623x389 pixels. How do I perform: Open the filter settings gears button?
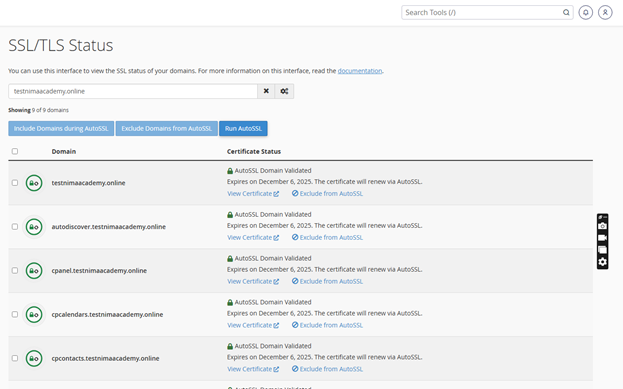[x=284, y=91]
